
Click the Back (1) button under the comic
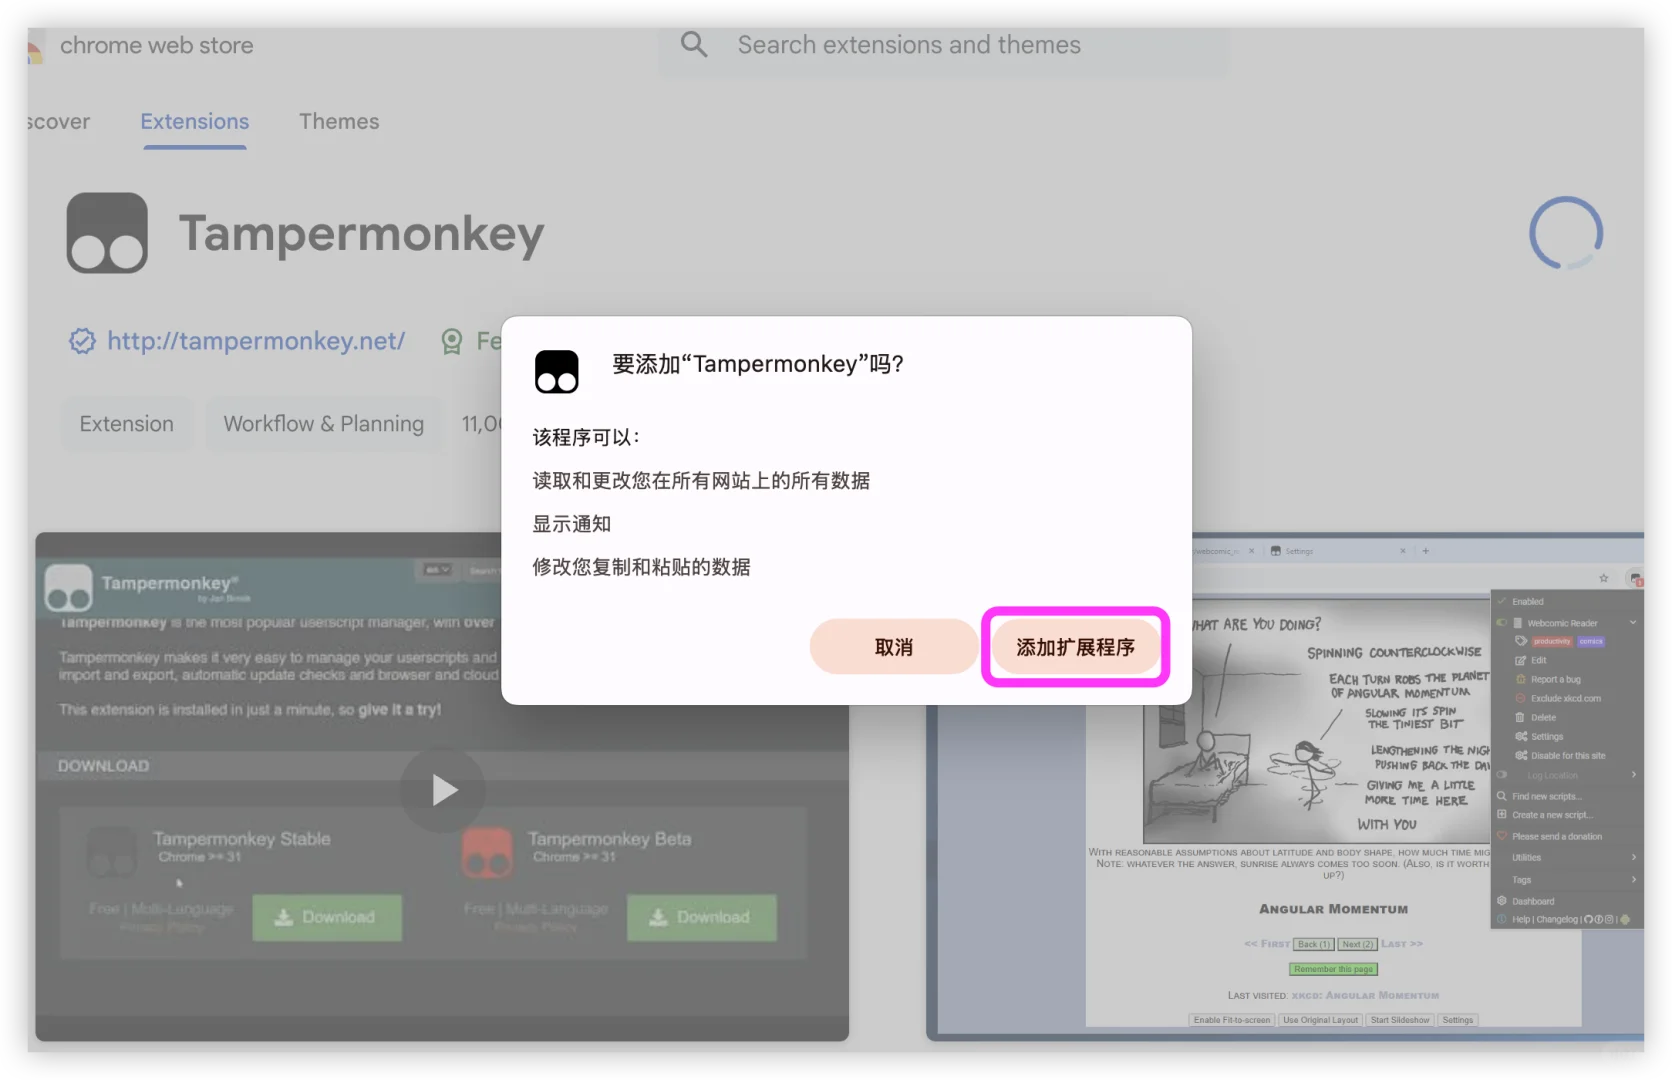pos(1313,944)
